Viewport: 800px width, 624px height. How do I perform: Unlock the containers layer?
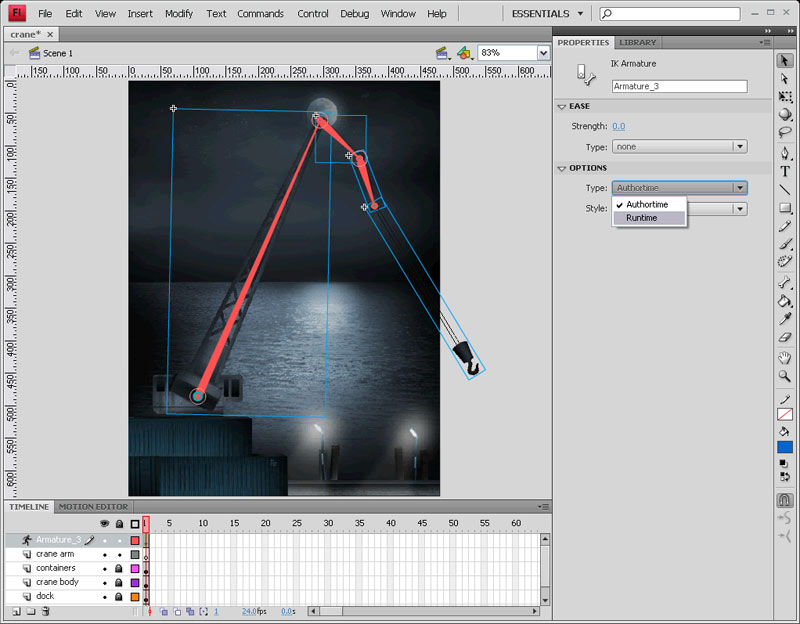point(120,568)
